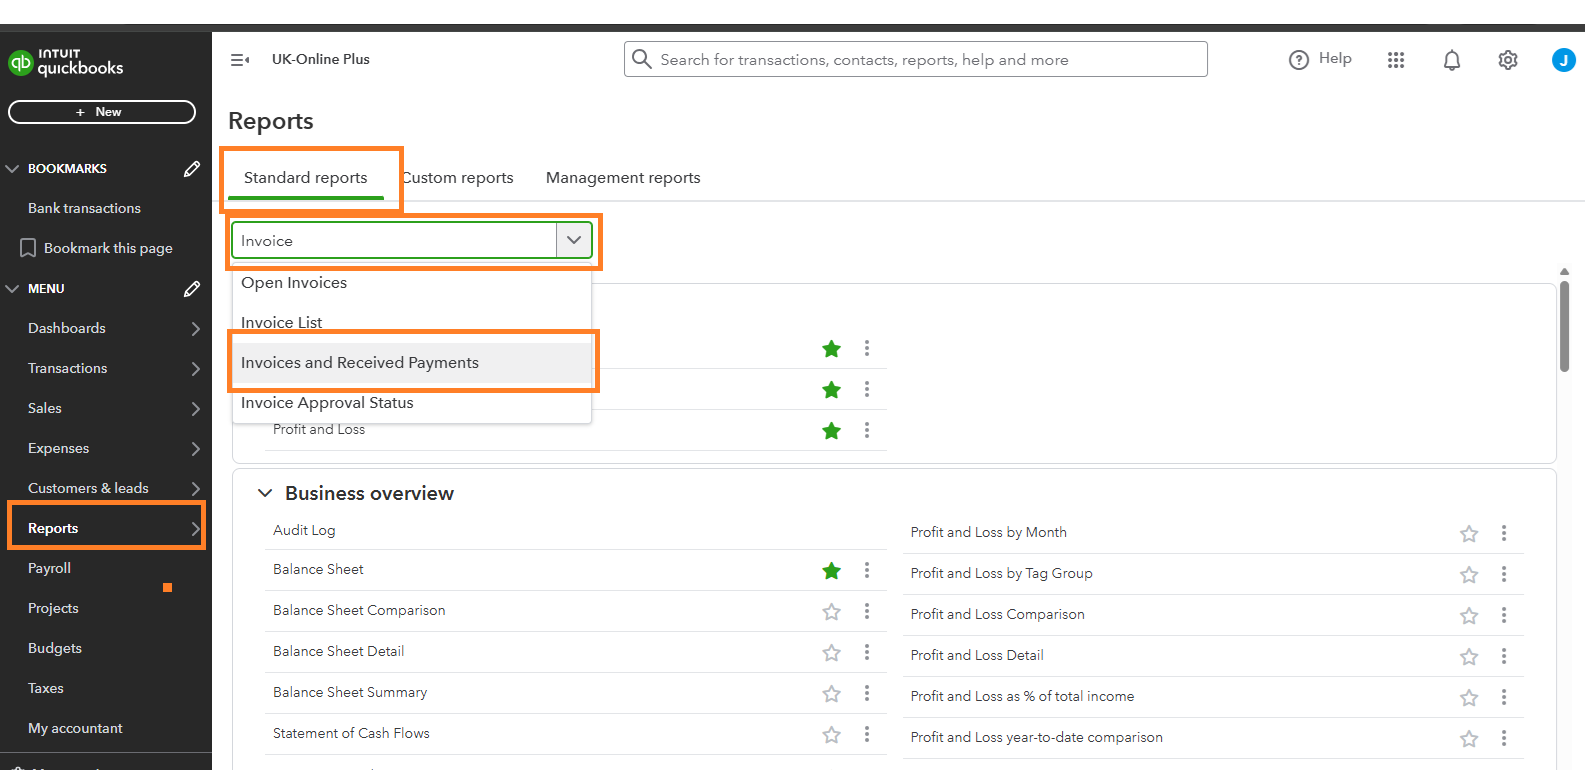Open more options for Profit and Loss Detail
Image resolution: width=1585 pixels, height=770 pixels.
tap(1504, 656)
